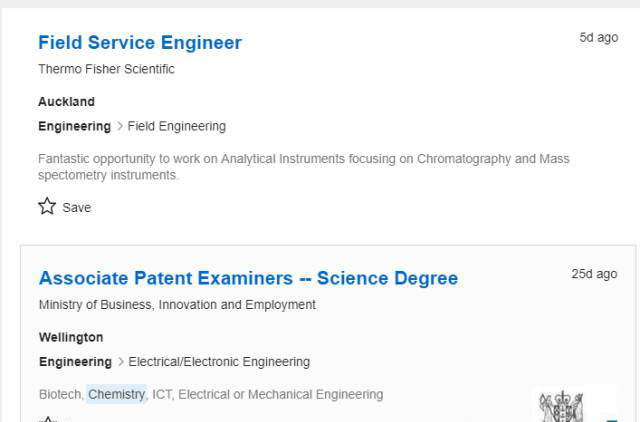Click the chevron arrow before Electrical/Electronic Engineering
The image size is (642, 422).
click(x=120, y=362)
